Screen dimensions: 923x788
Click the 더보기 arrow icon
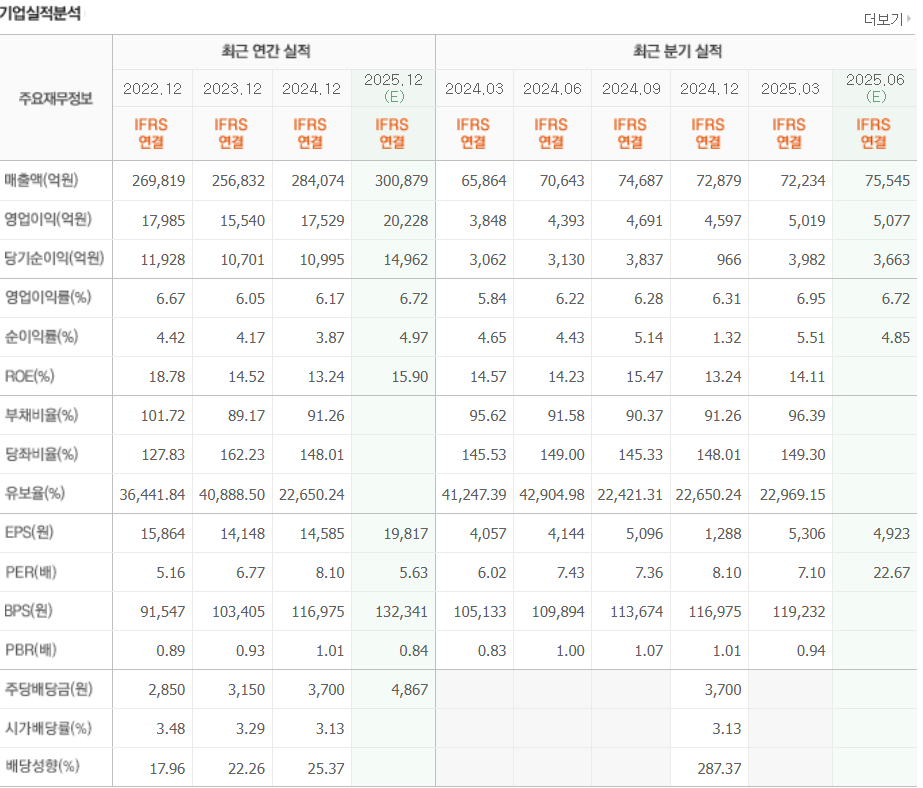[x=909, y=19]
